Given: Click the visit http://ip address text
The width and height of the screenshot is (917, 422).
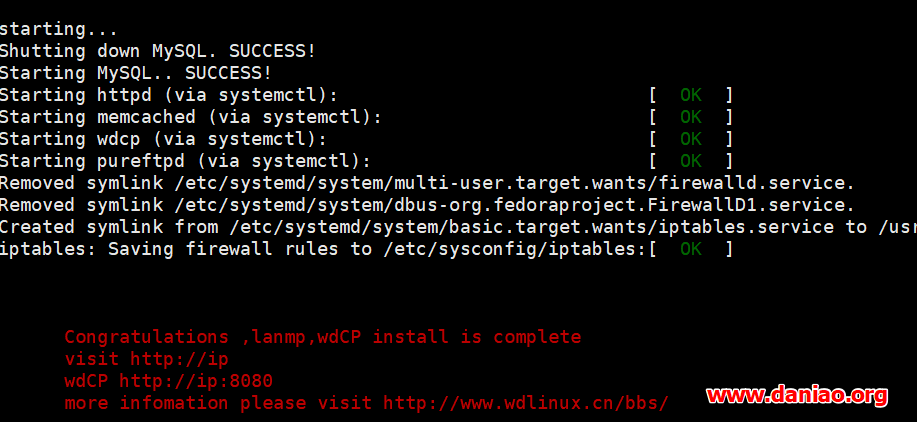Looking at the screenshot, I should coord(146,359).
